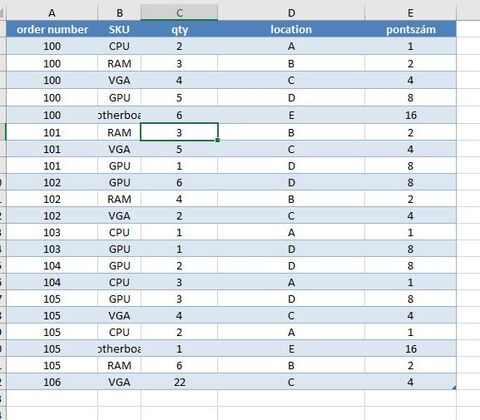Select column B header
This screenshot has width=480, height=420.
[x=119, y=13]
